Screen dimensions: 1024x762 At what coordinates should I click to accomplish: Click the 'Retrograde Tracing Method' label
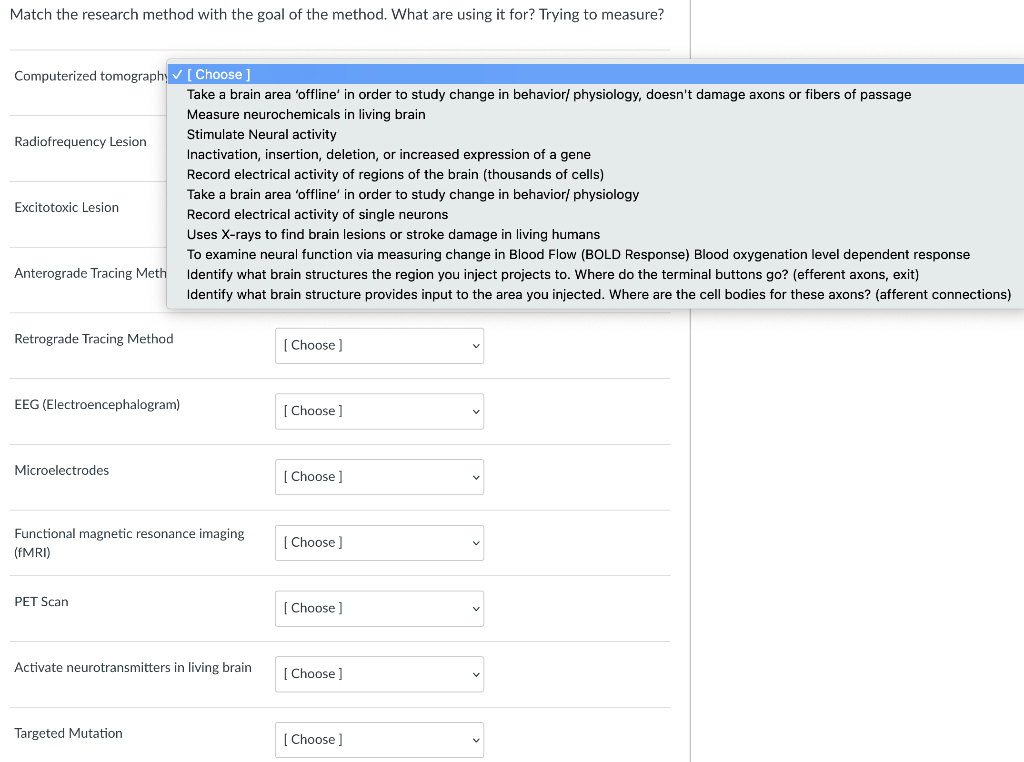tap(94, 339)
